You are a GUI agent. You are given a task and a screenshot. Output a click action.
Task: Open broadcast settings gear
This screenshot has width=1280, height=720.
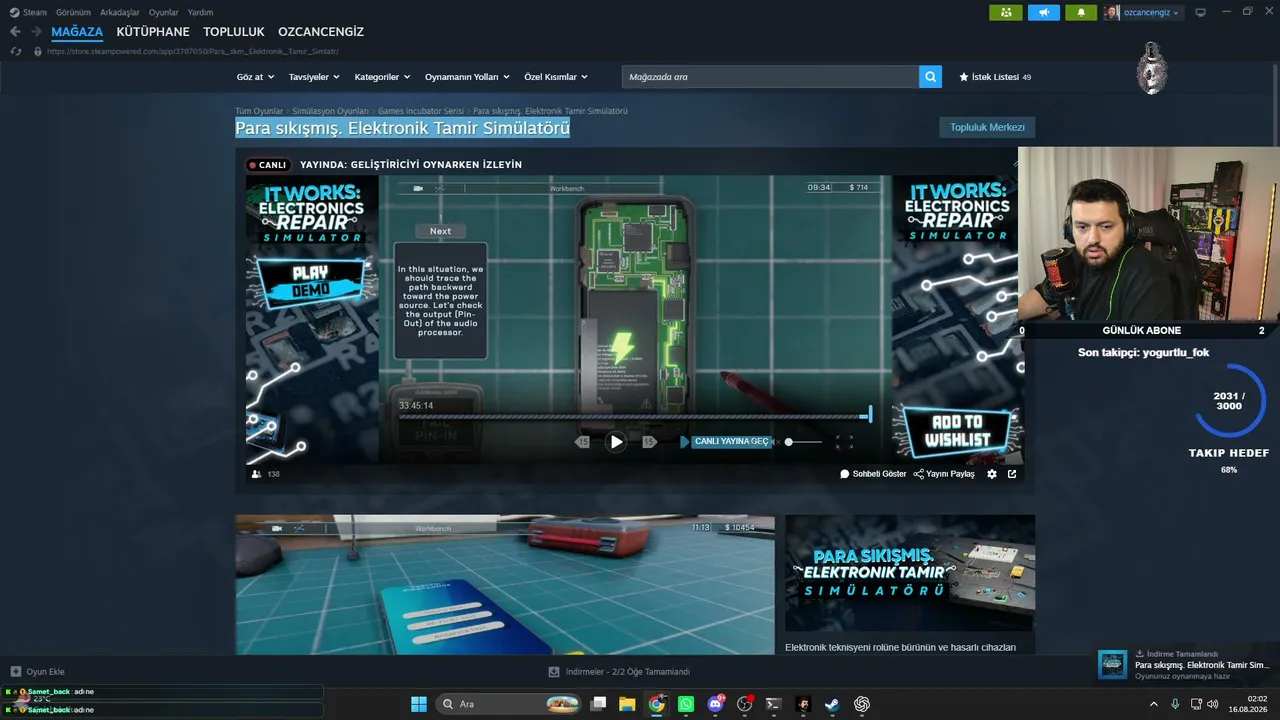pos(992,474)
